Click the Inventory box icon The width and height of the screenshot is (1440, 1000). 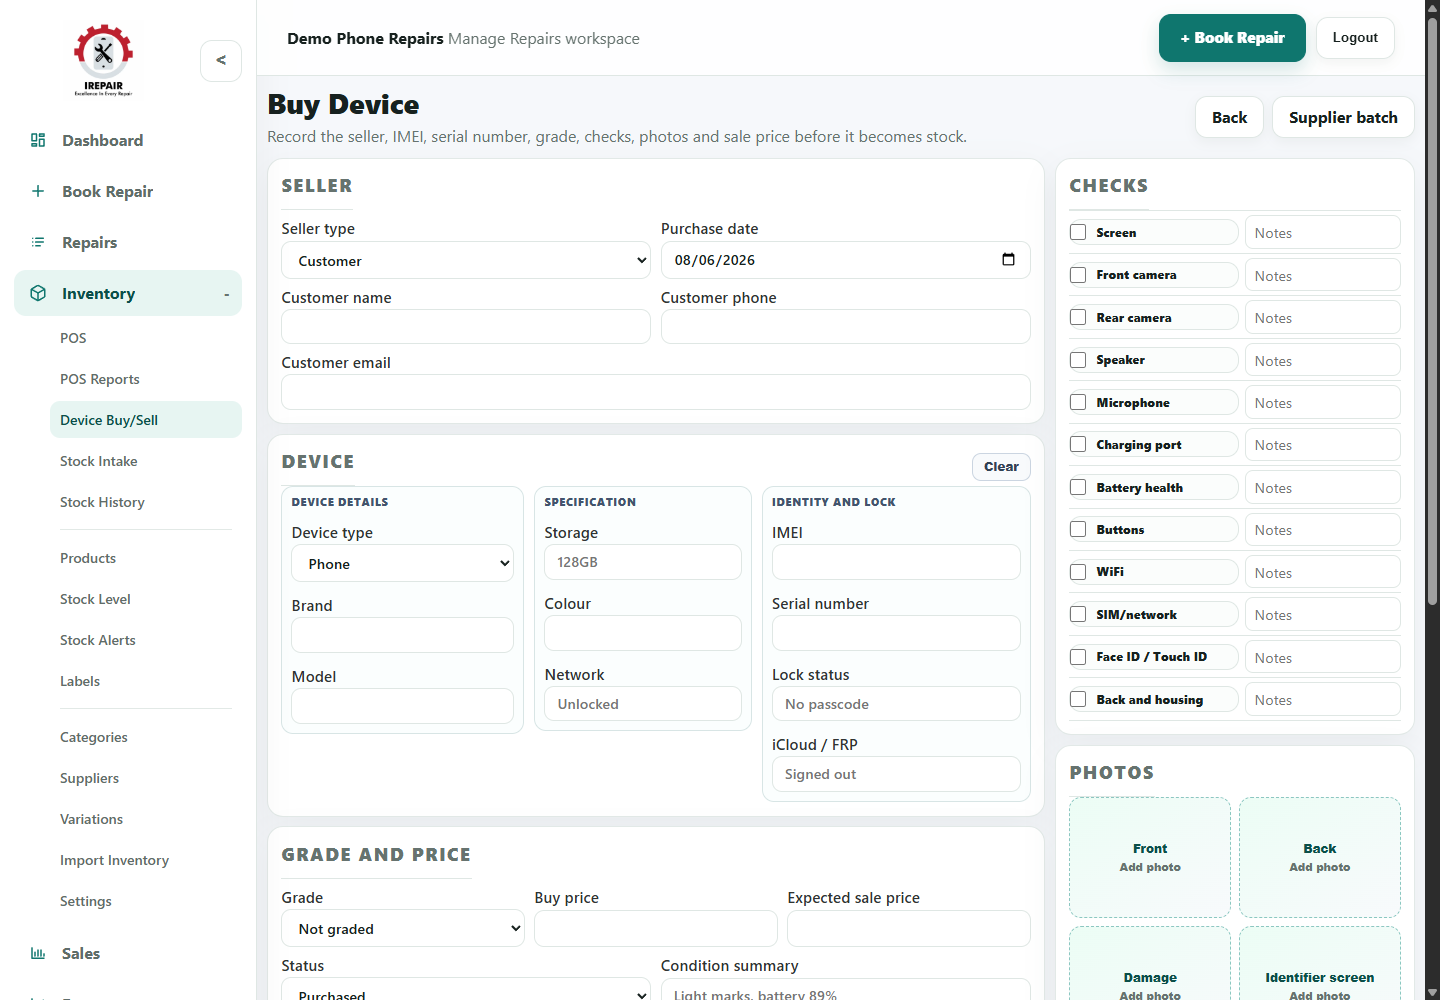(x=38, y=293)
